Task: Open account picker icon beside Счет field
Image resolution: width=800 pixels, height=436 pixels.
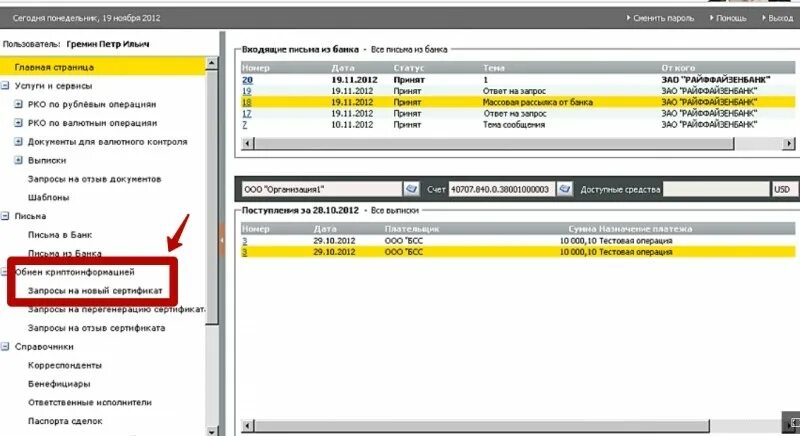Action: click(x=564, y=189)
